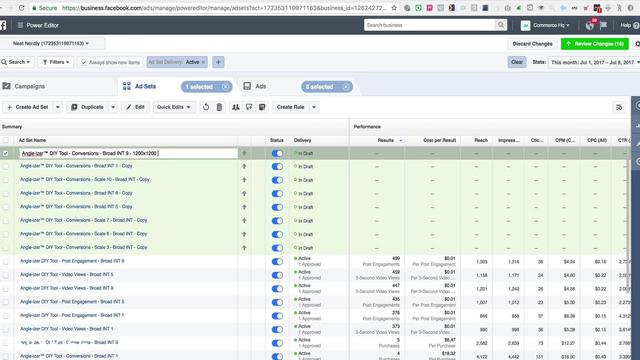
Task: Click the ad set name edit field
Action: (129, 153)
